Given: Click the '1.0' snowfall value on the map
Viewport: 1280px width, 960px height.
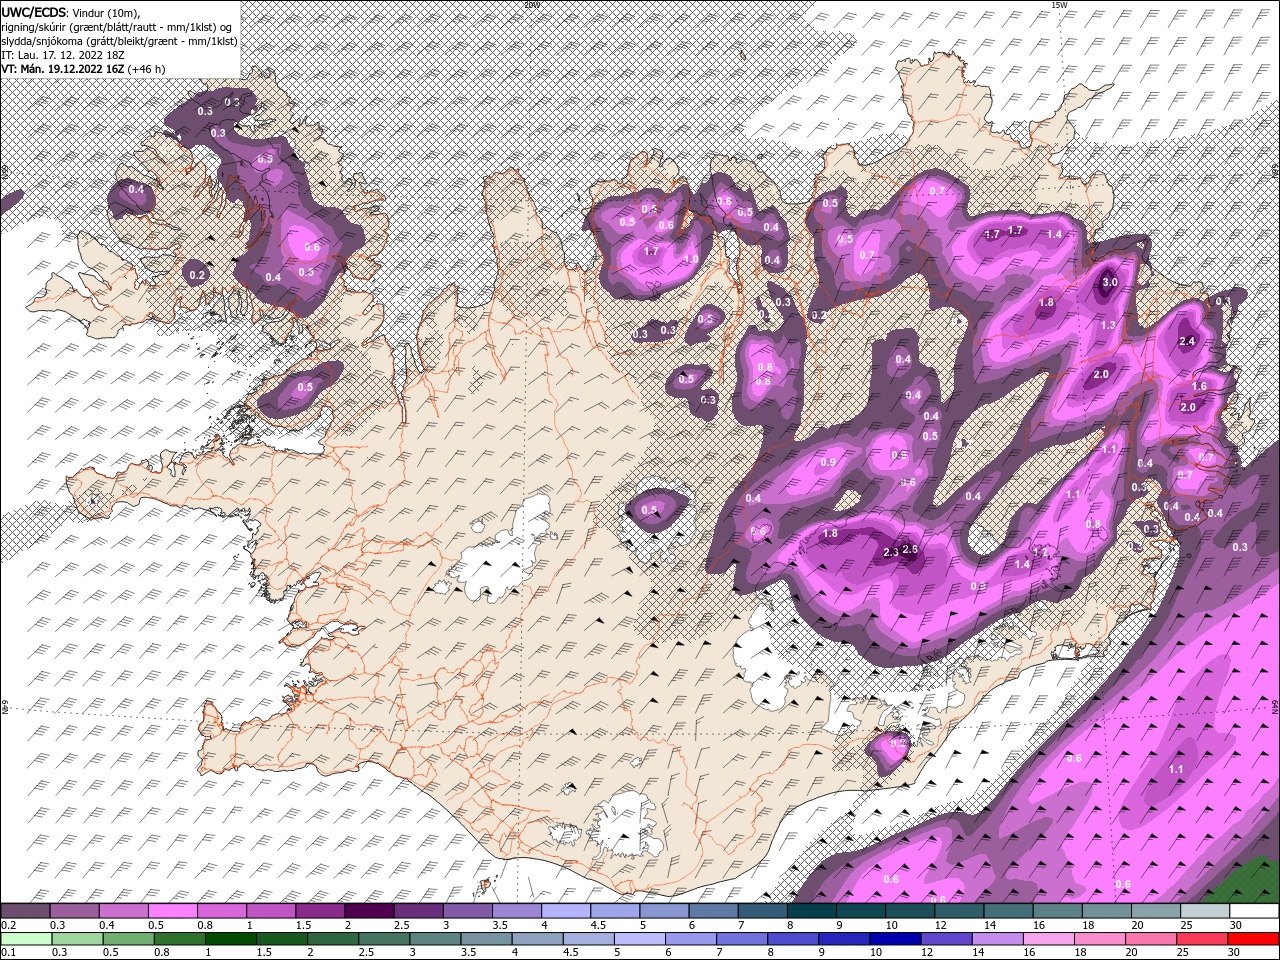Looking at the screenshot, I should (690, 260).
